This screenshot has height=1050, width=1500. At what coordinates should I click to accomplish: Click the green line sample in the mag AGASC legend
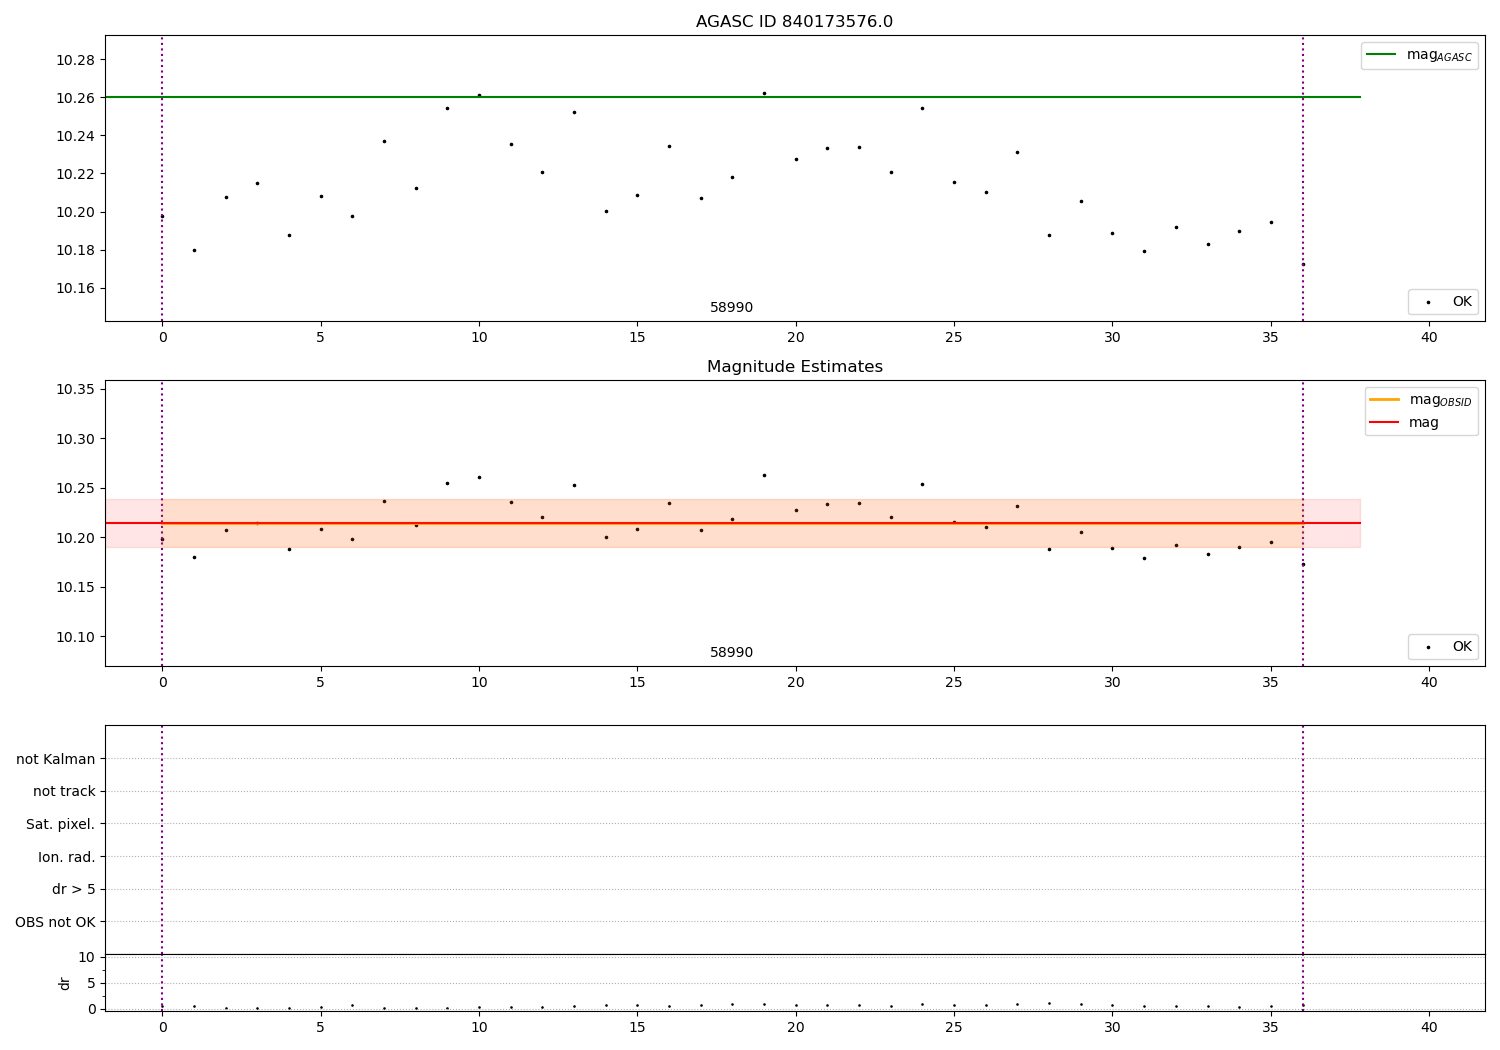(x=1382, y=55)
